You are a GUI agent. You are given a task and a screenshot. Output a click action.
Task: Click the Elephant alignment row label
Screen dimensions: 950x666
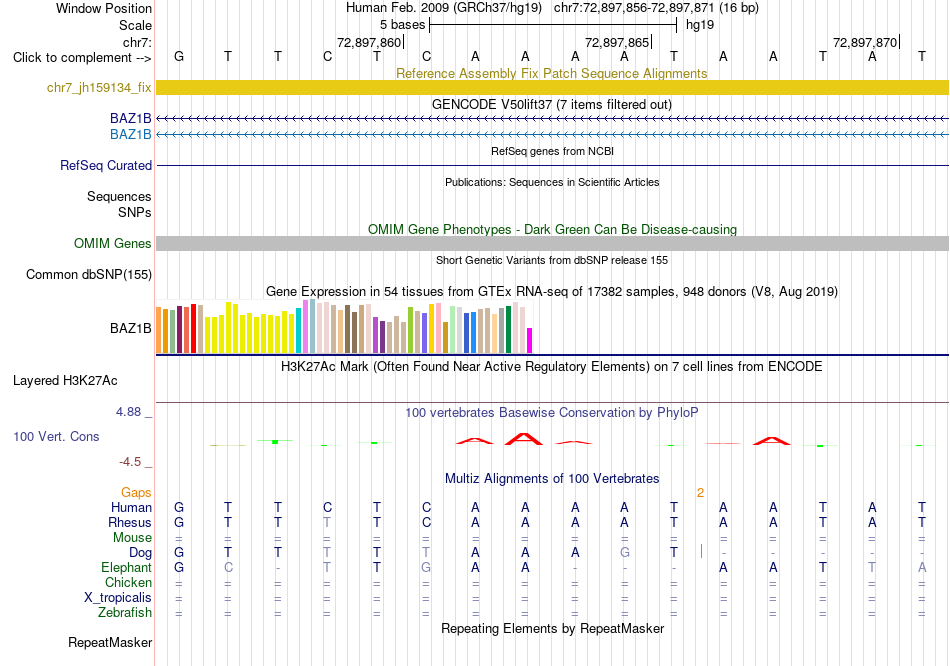pyautogui.click(x=126, y=568)
